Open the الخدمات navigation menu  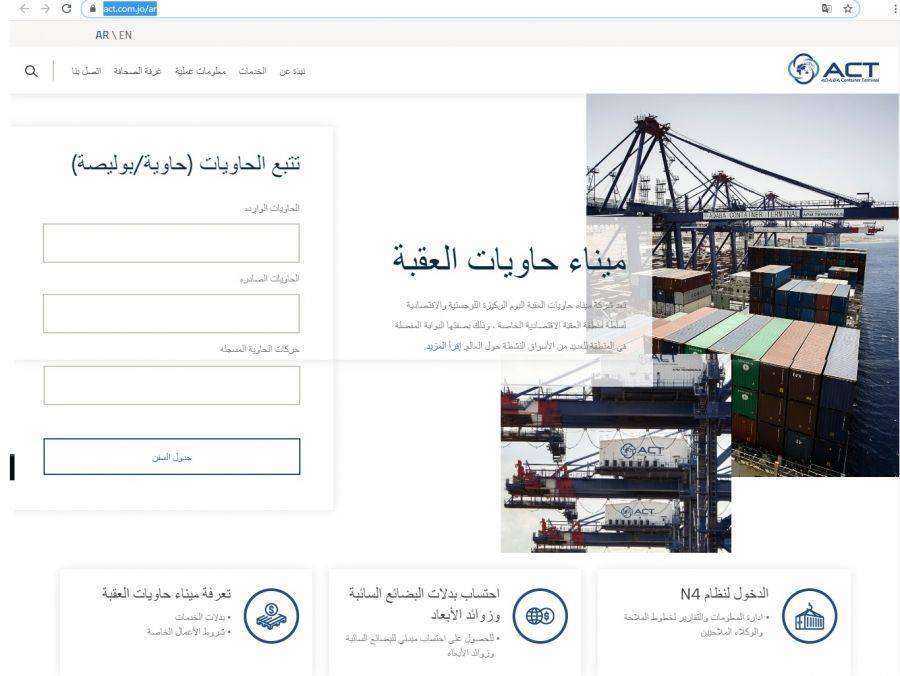tap(253, 71)
